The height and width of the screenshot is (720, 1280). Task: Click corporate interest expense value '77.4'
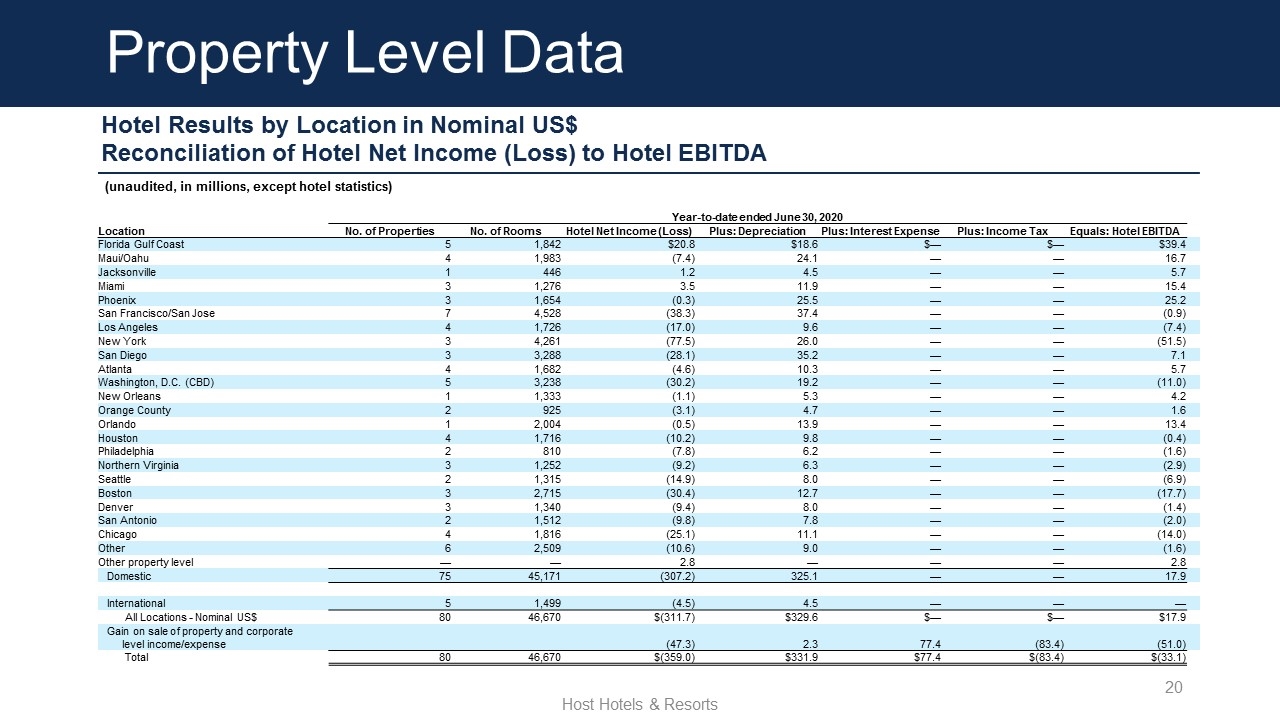(x=930, y=644)
